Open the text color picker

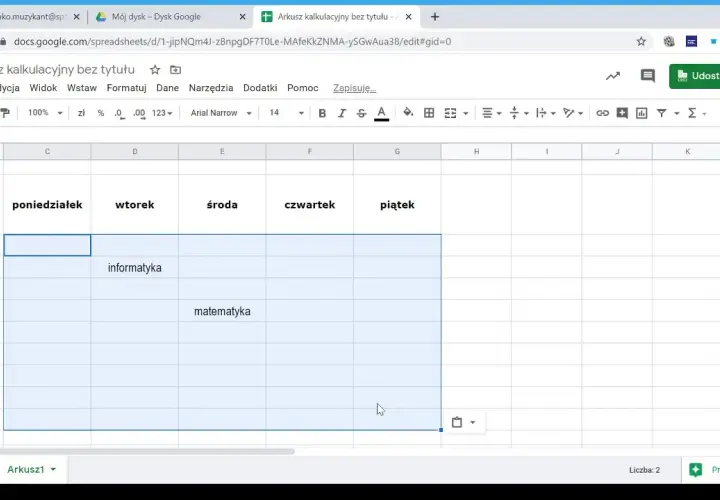coord(381,113)
